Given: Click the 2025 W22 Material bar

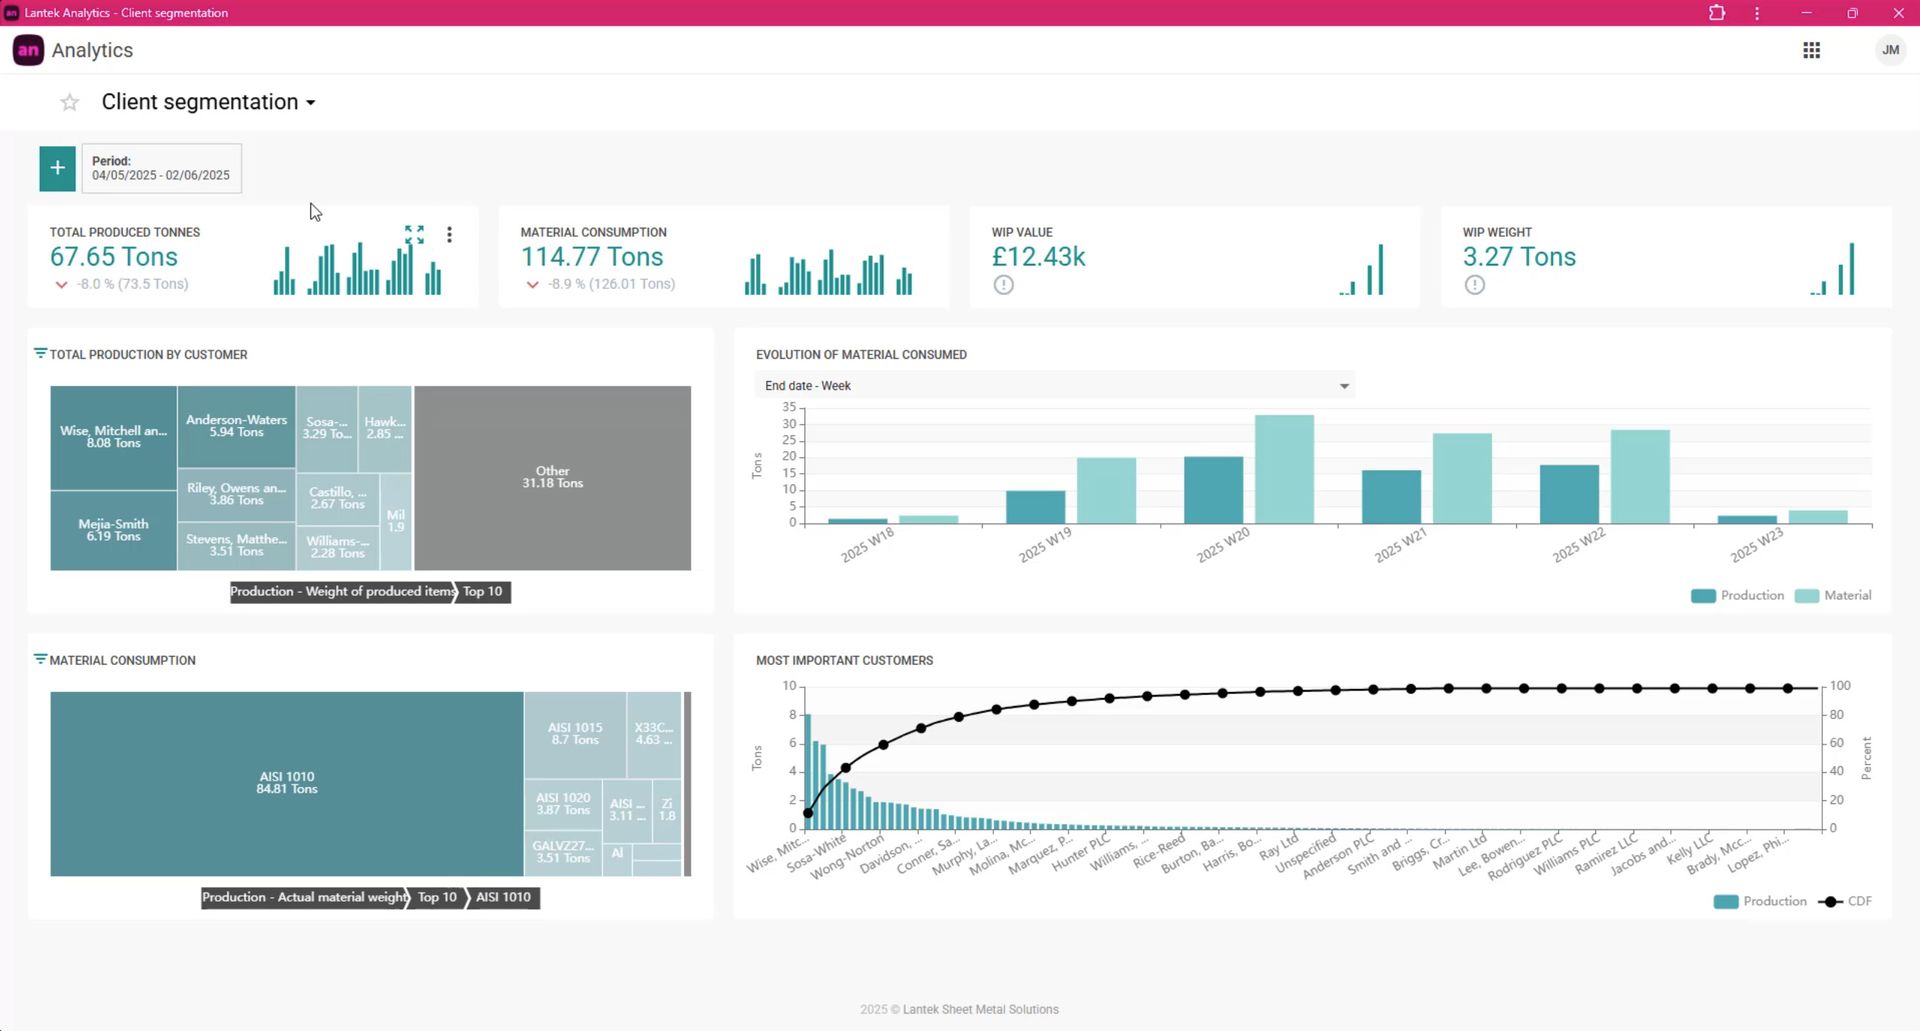Looking at the screenshot, I should [1640, 477].
